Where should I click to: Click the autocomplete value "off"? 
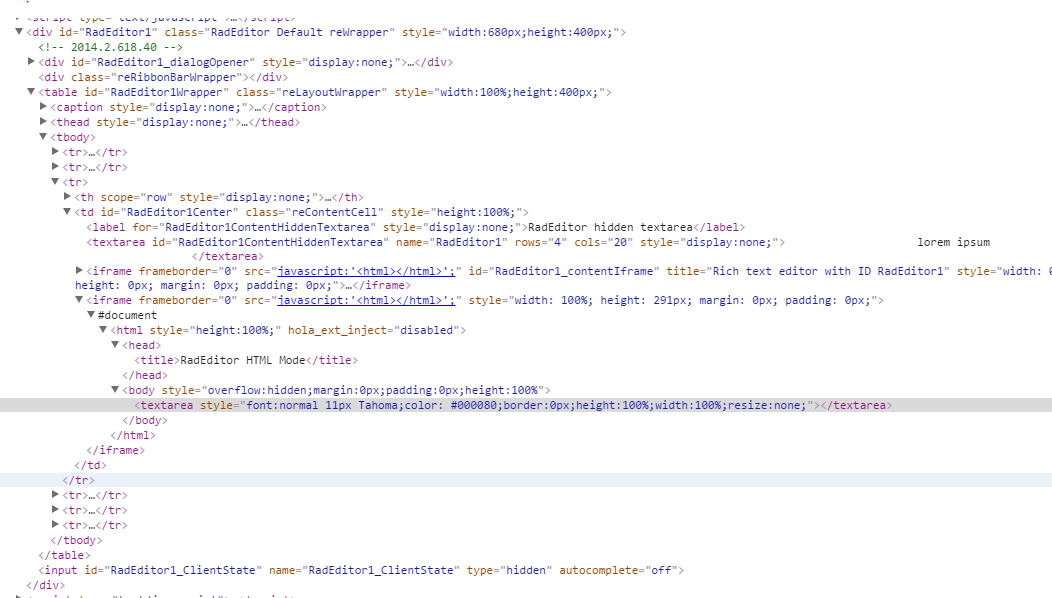click(661, 570)
